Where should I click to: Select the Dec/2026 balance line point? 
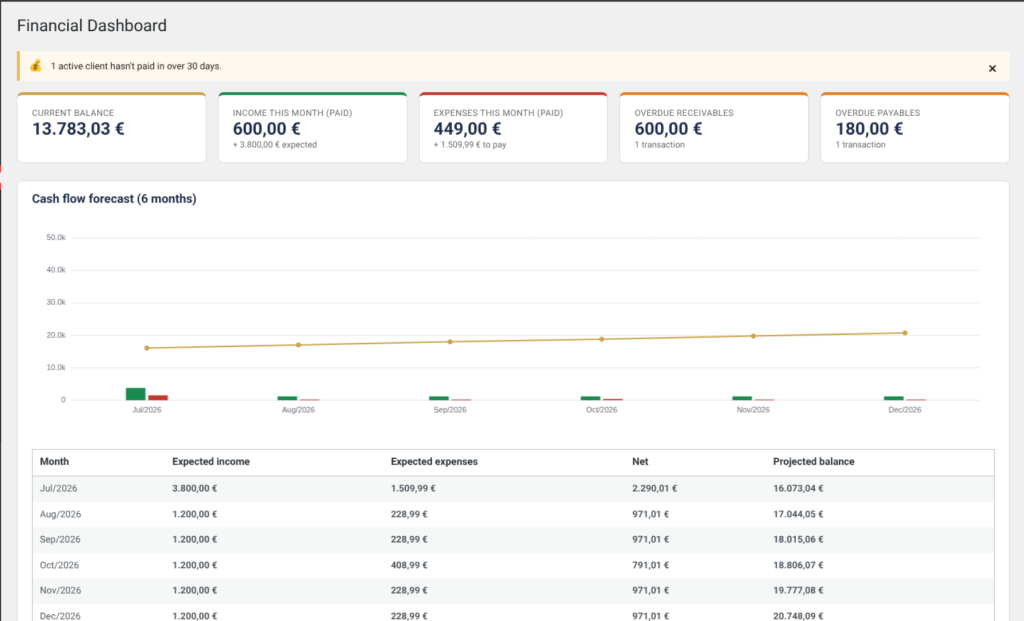[x=904, y=333]
